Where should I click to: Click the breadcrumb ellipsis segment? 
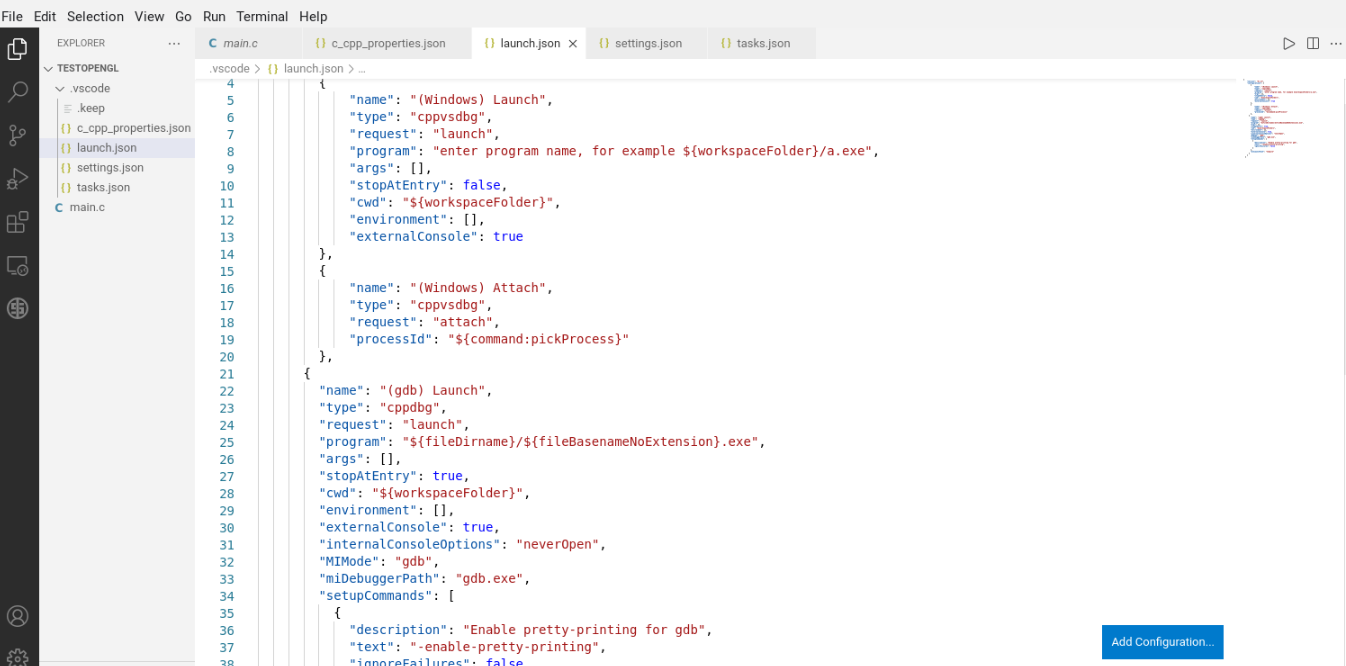point(362,68)
